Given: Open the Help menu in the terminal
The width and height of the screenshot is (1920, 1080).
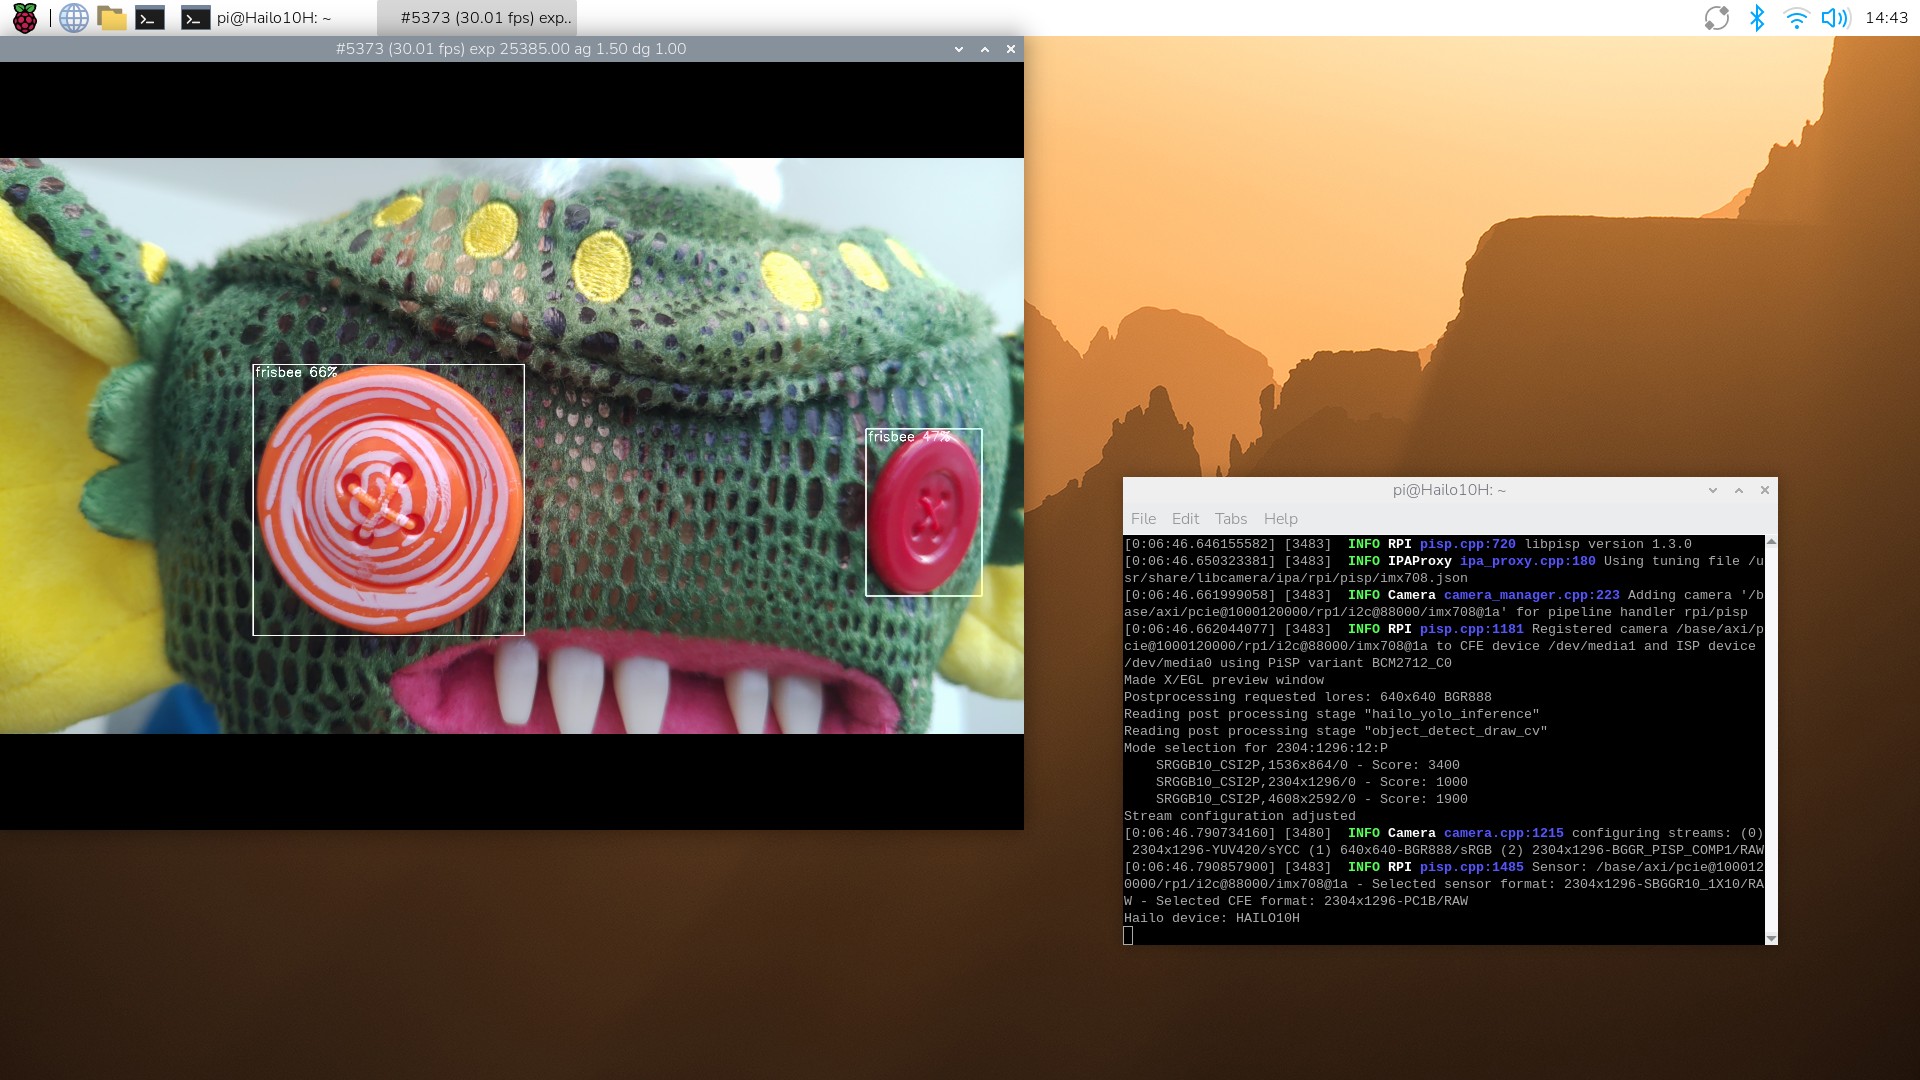Looking at the screenshot, I should [1280, 518].
